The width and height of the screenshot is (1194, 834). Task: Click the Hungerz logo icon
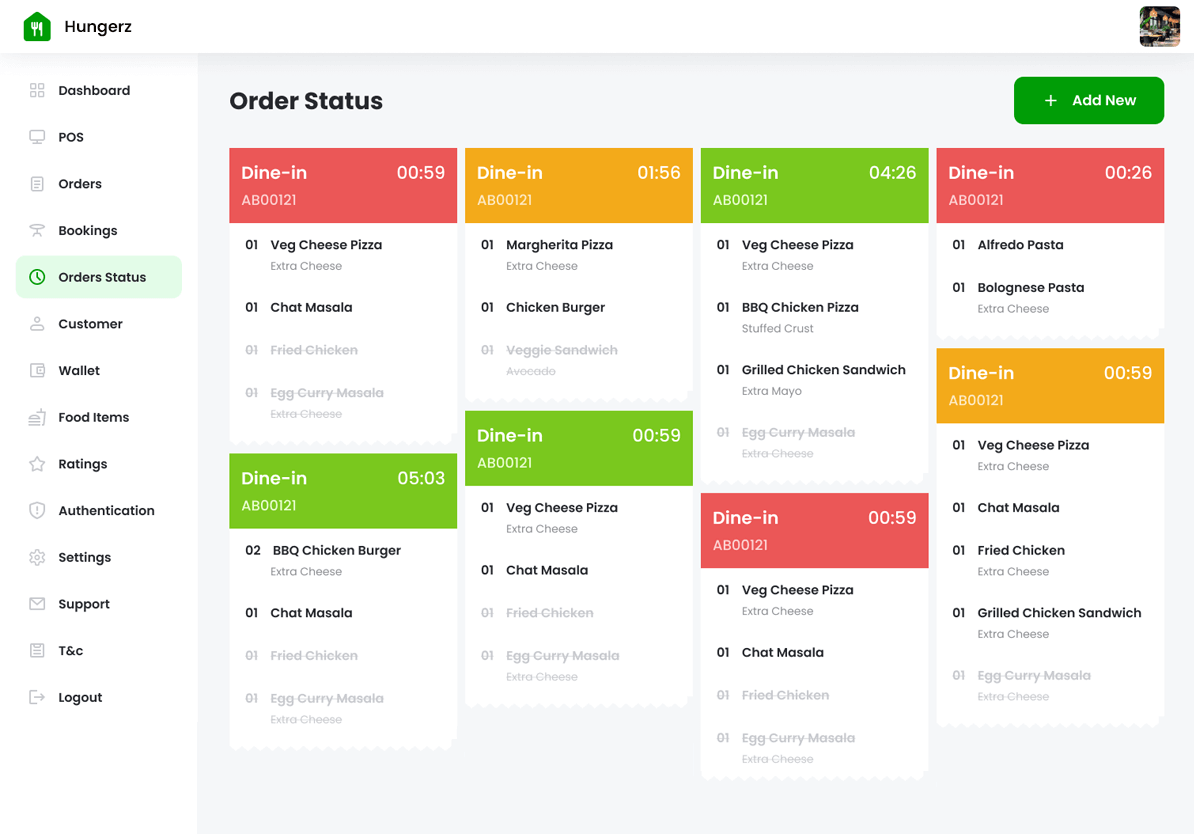click(37, 27)
